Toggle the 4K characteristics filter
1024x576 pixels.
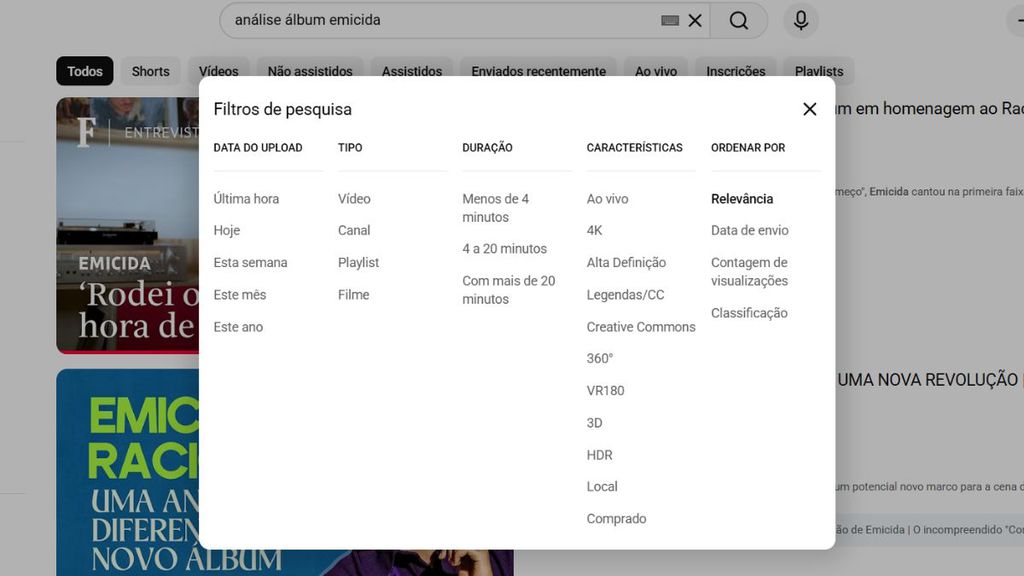pyautogui.click(x=594, y=231)
